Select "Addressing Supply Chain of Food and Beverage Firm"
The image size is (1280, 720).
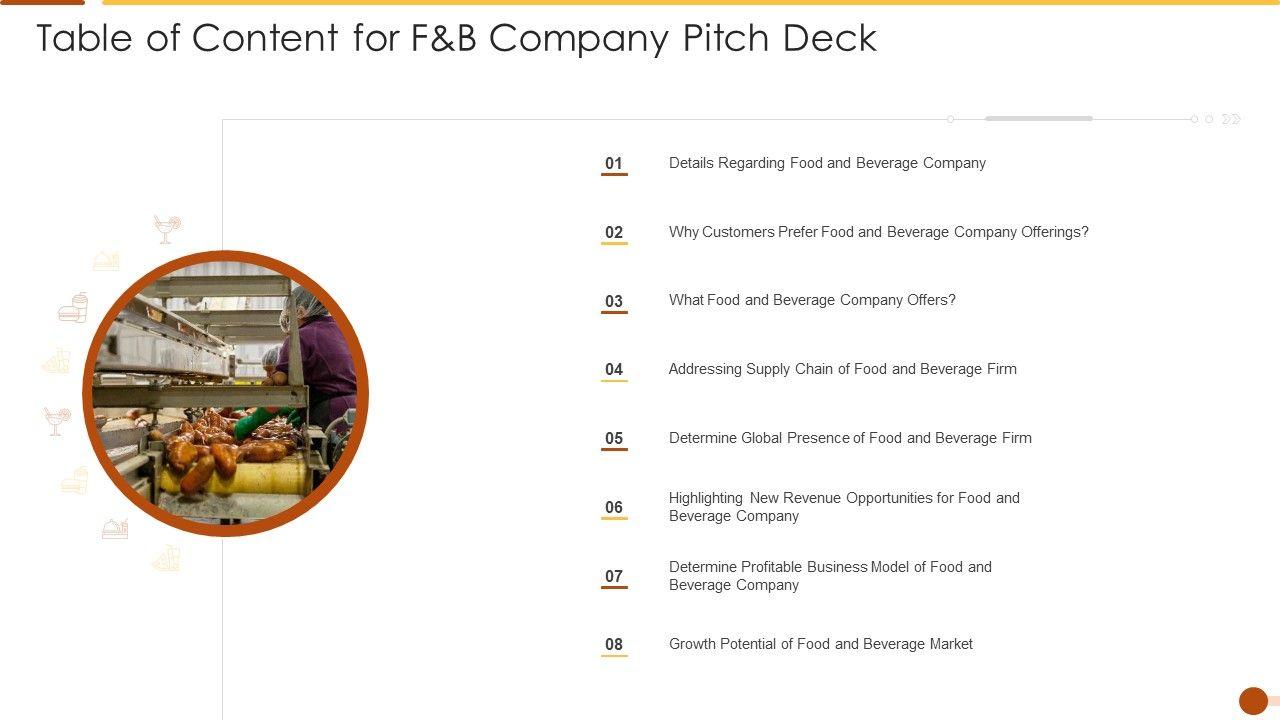pyautogui.click(x=842, y=369)
